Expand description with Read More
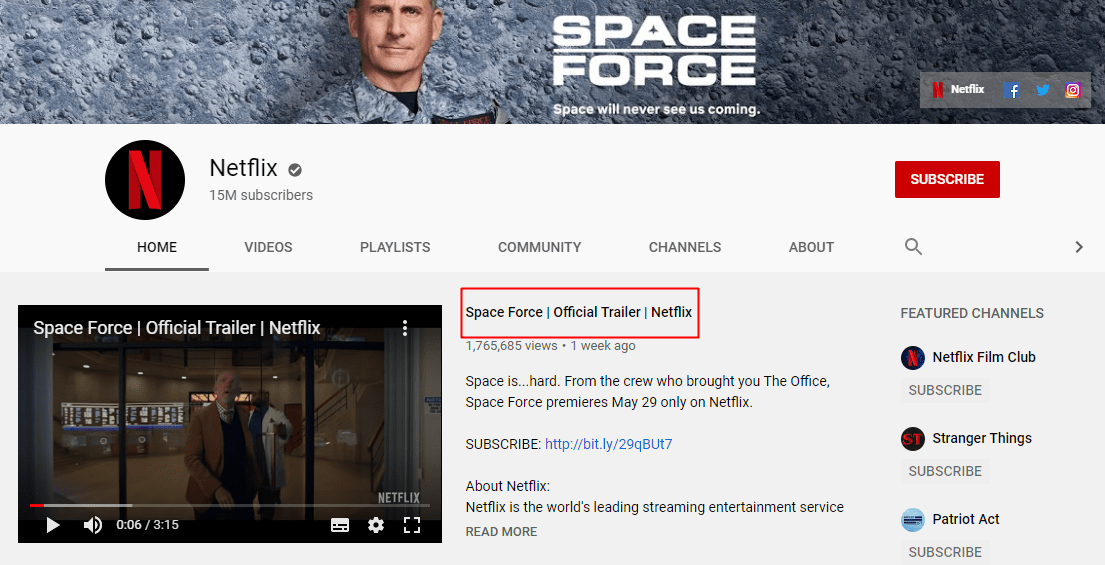 (501, 532)
